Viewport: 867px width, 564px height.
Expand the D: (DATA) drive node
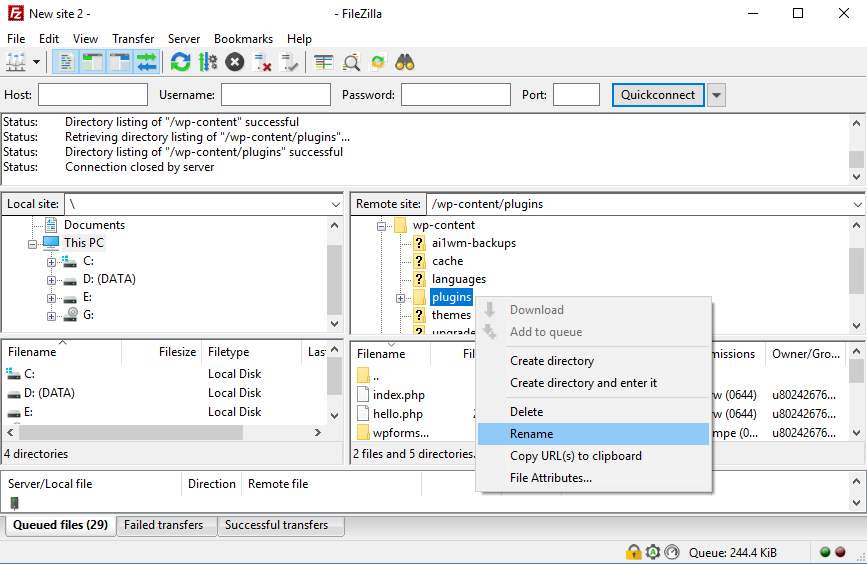click(x=51, y=279)
